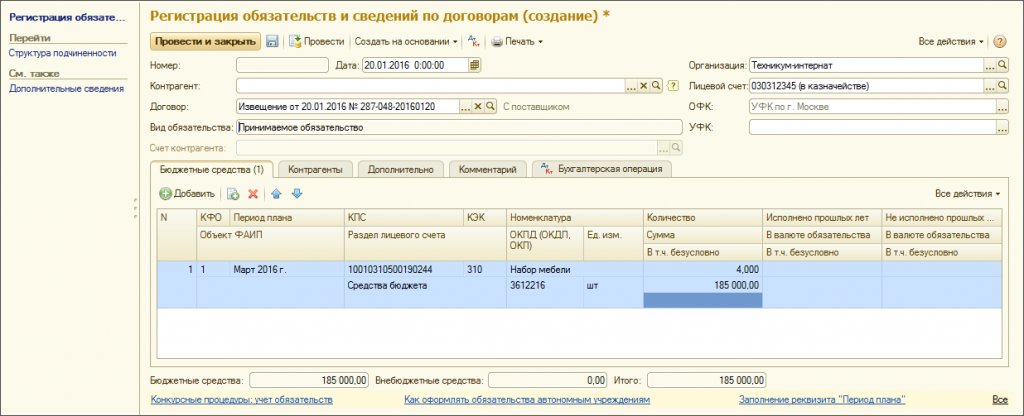Open the help question mark icon at top right
1024x416 pixels.
click(1000, 41)
